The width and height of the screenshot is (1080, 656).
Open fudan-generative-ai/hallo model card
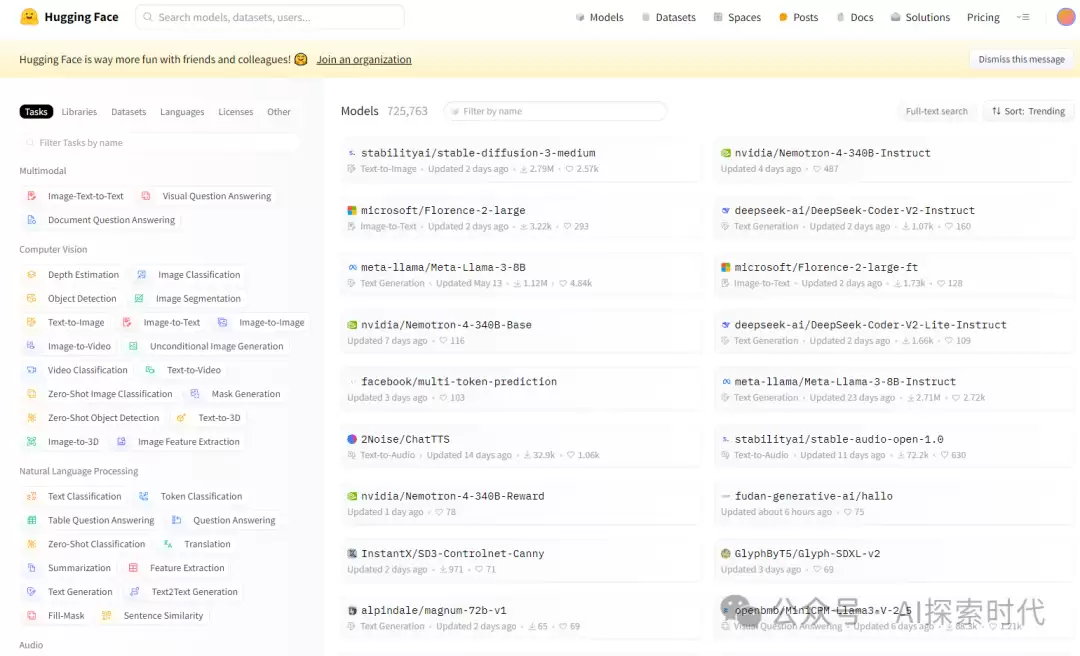pyautogui.click(x=813, y=496)
